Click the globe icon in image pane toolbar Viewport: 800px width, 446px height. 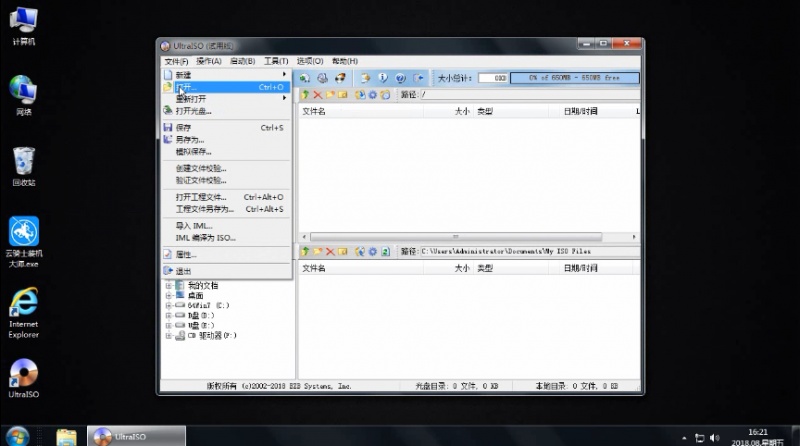pyautogui.click(x=360, y=95)
